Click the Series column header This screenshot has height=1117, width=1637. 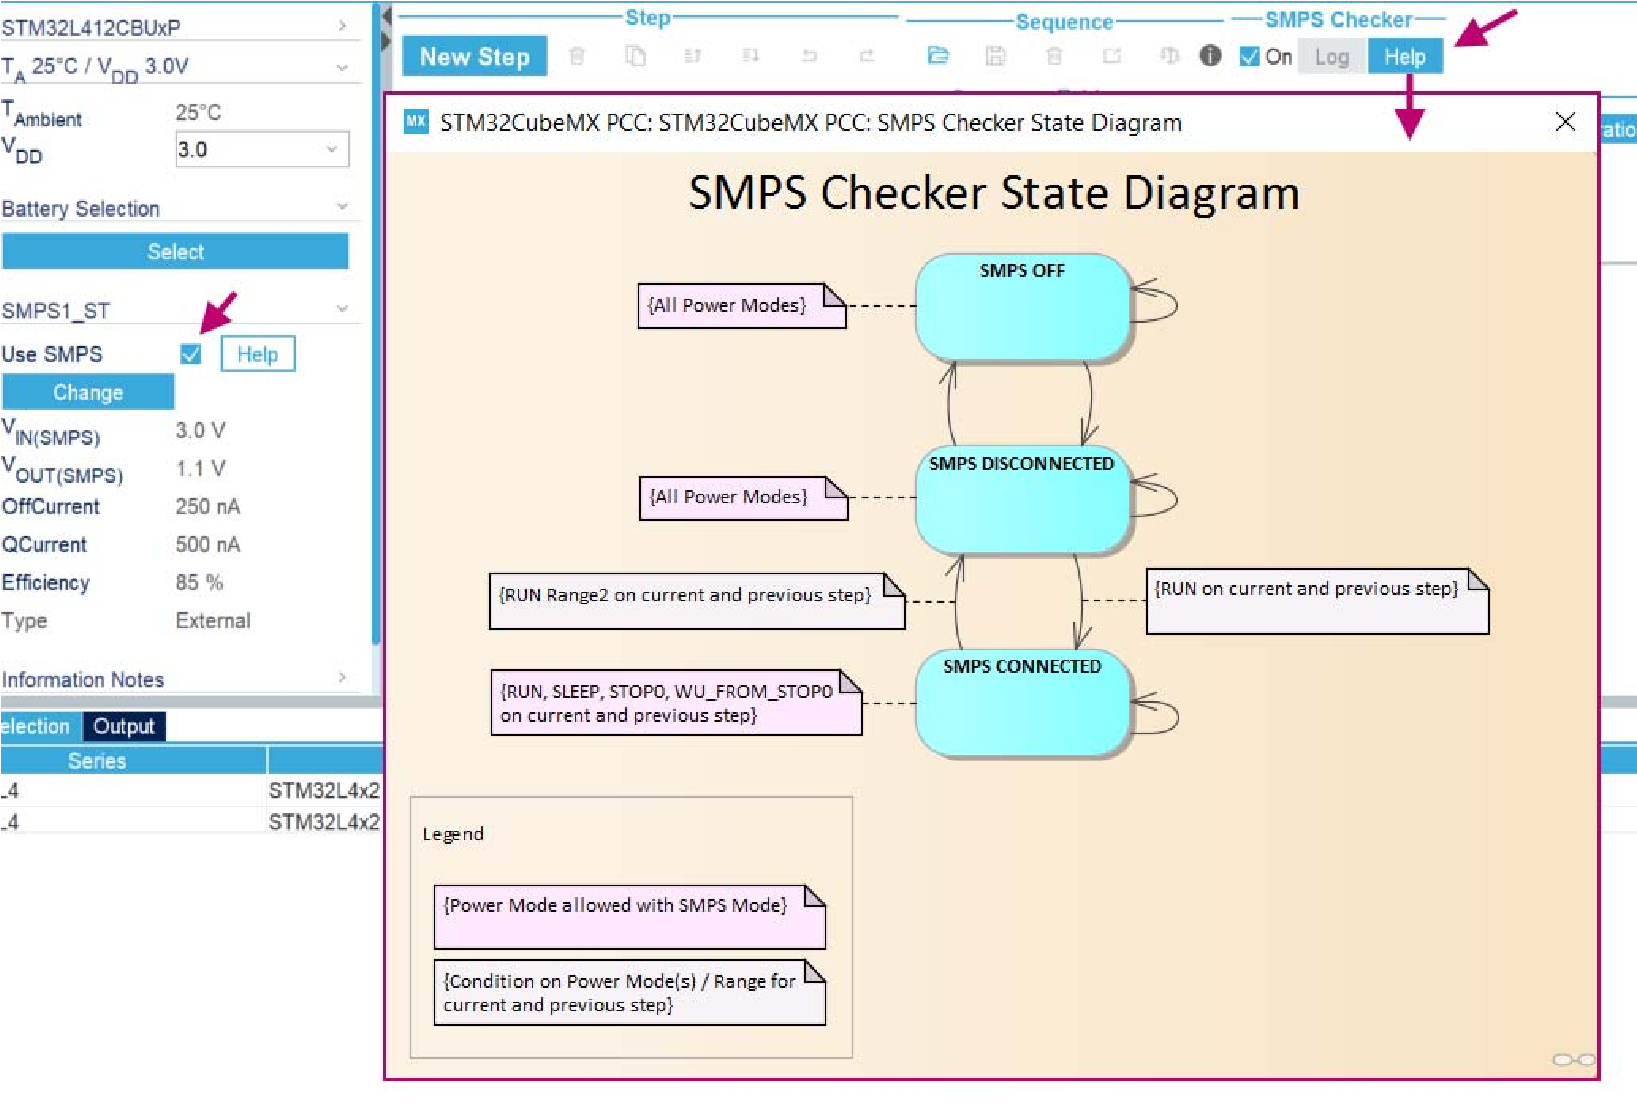pyautogui.click(x=133, y=761)
